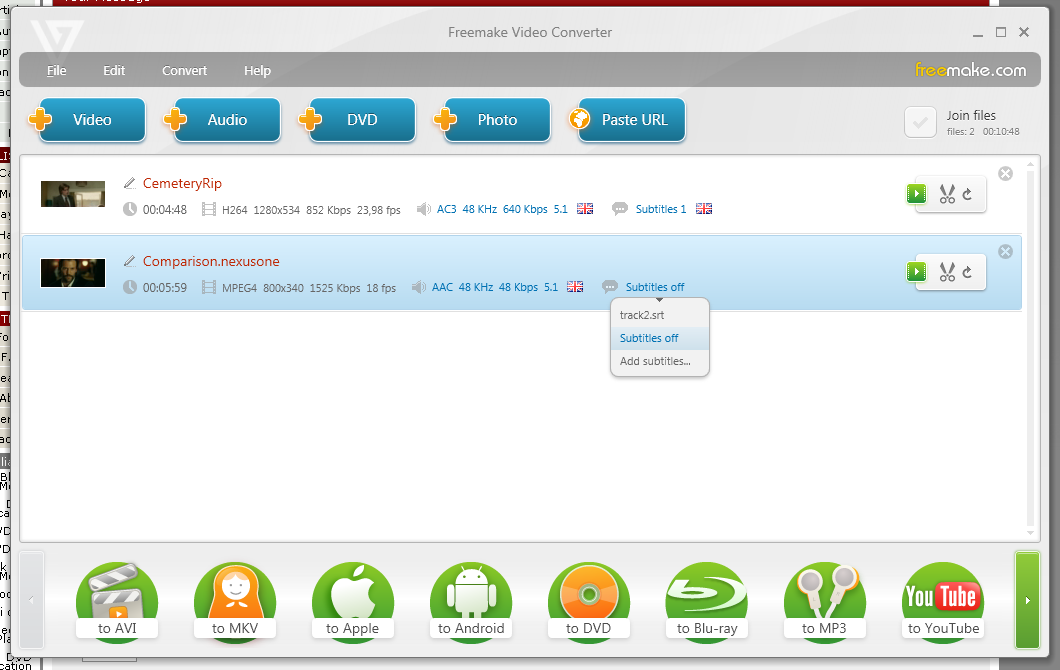Click the speaker icon on the Comparison.nexusone row
The height and width of the screenshot is (670, 1060).
tap(419, 287)
